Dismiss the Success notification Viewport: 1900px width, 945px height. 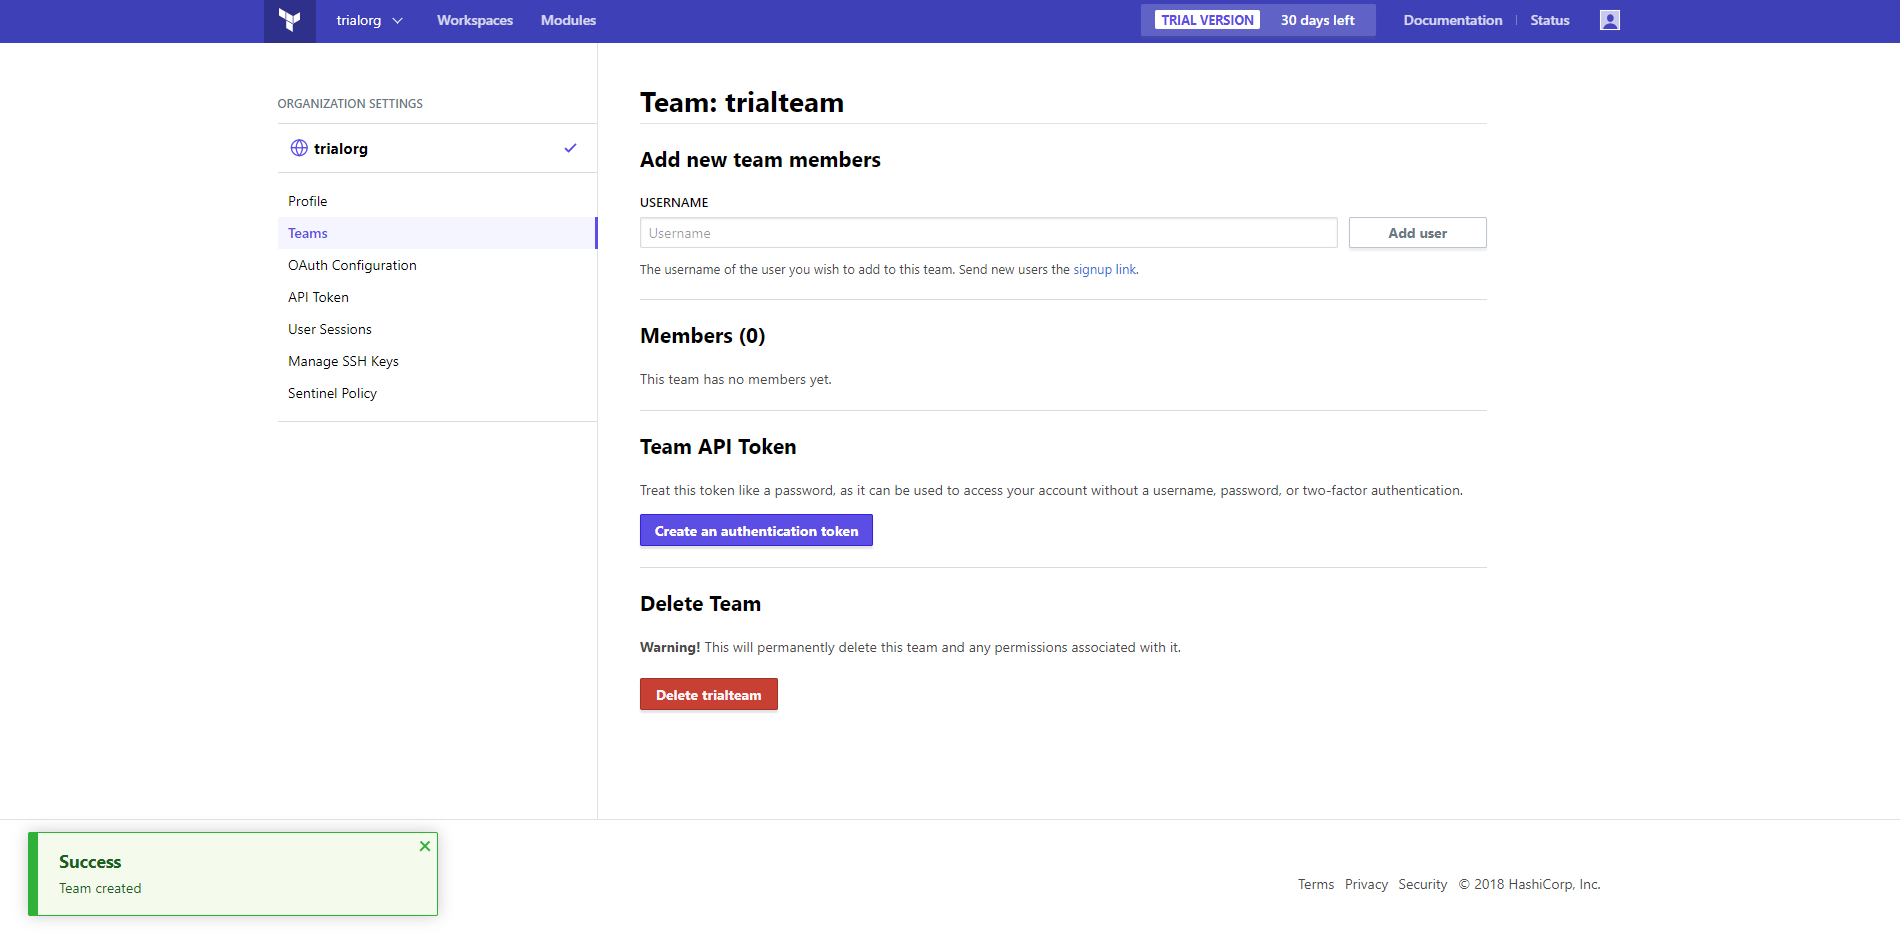pos(425,846)
